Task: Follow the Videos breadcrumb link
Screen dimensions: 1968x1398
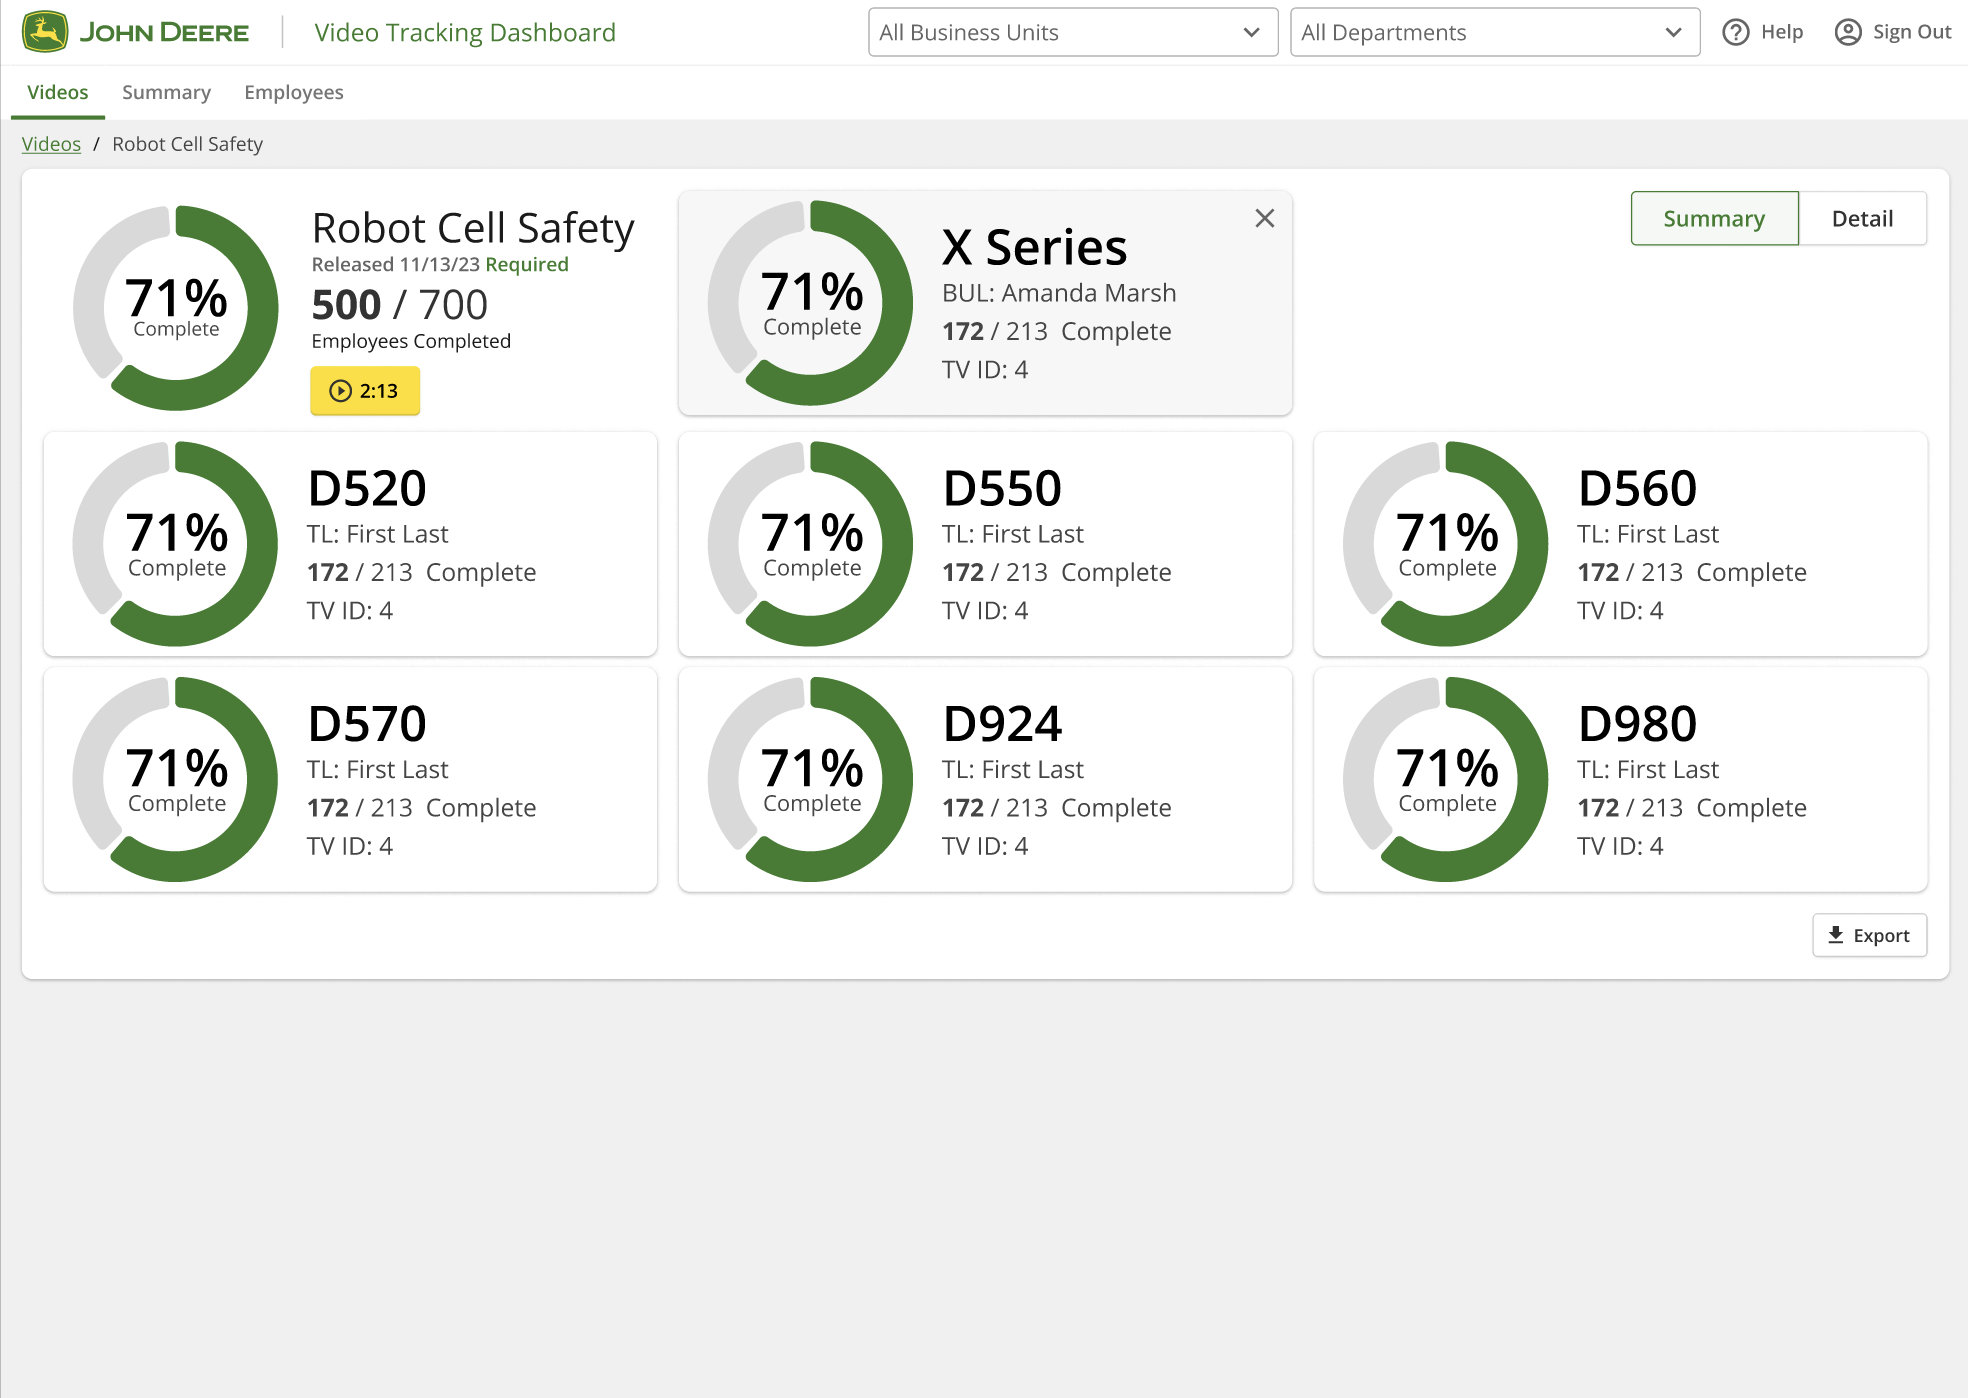Action: point(51,144)
